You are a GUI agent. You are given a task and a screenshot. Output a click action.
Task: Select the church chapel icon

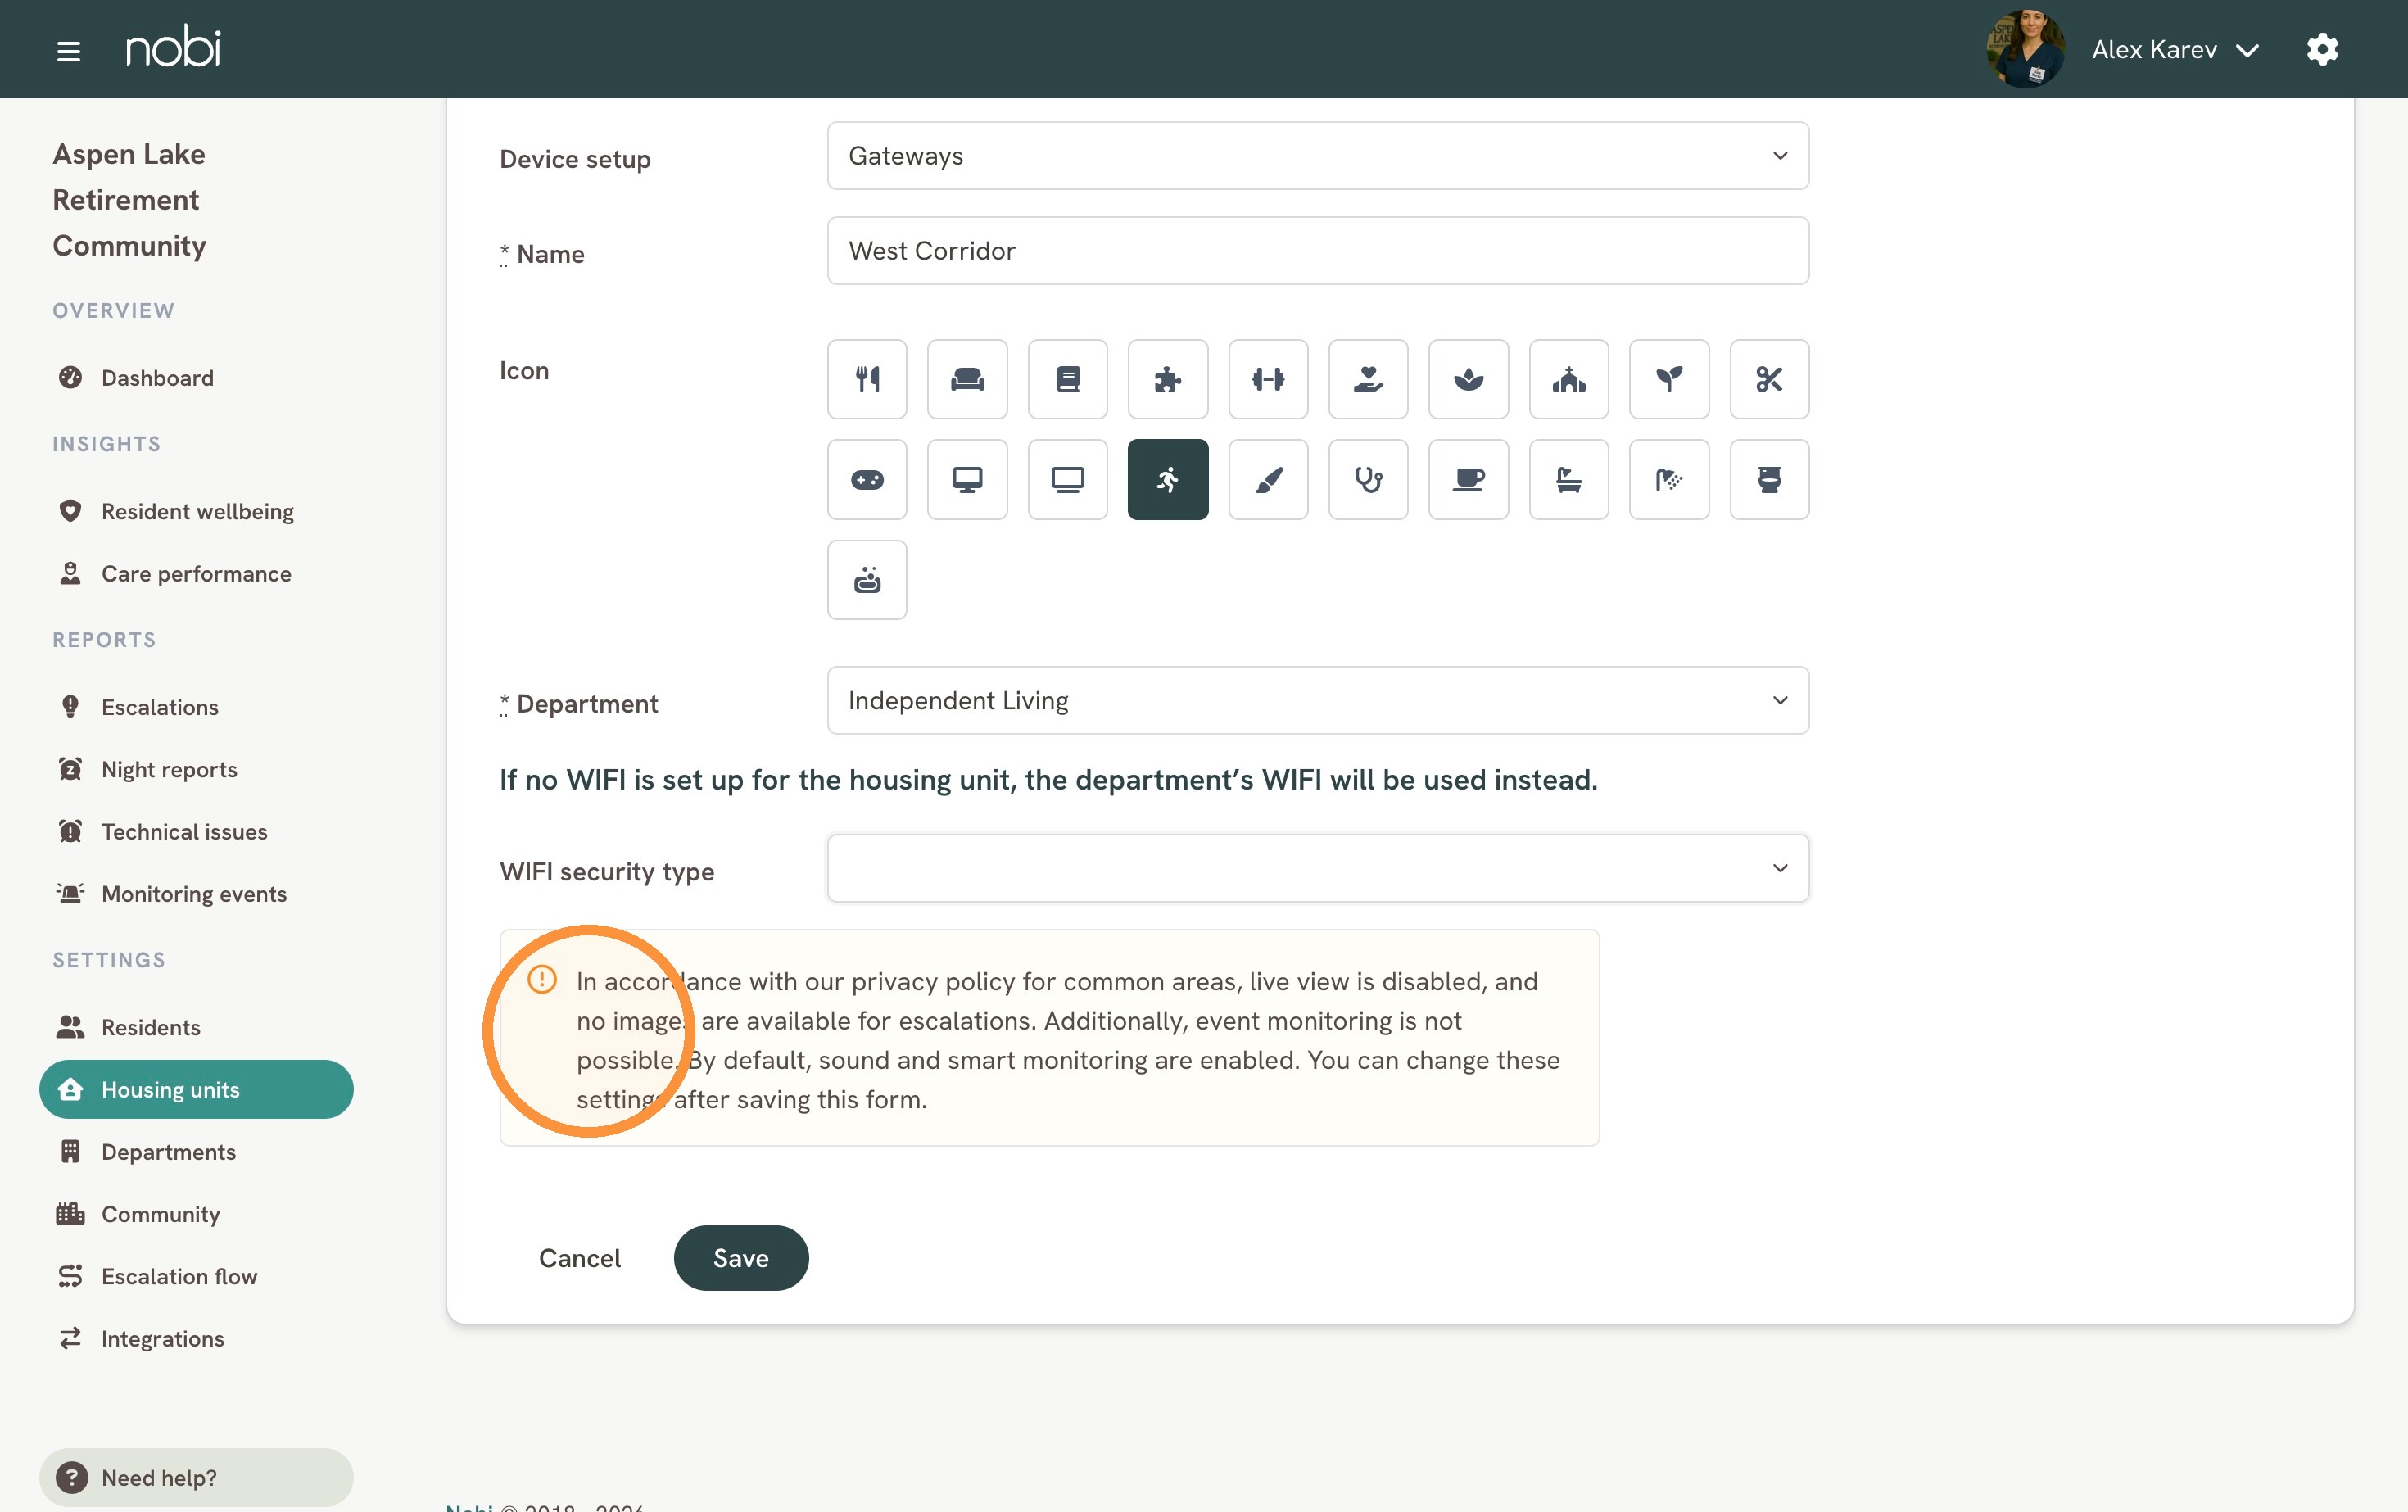click(1569, 379)
